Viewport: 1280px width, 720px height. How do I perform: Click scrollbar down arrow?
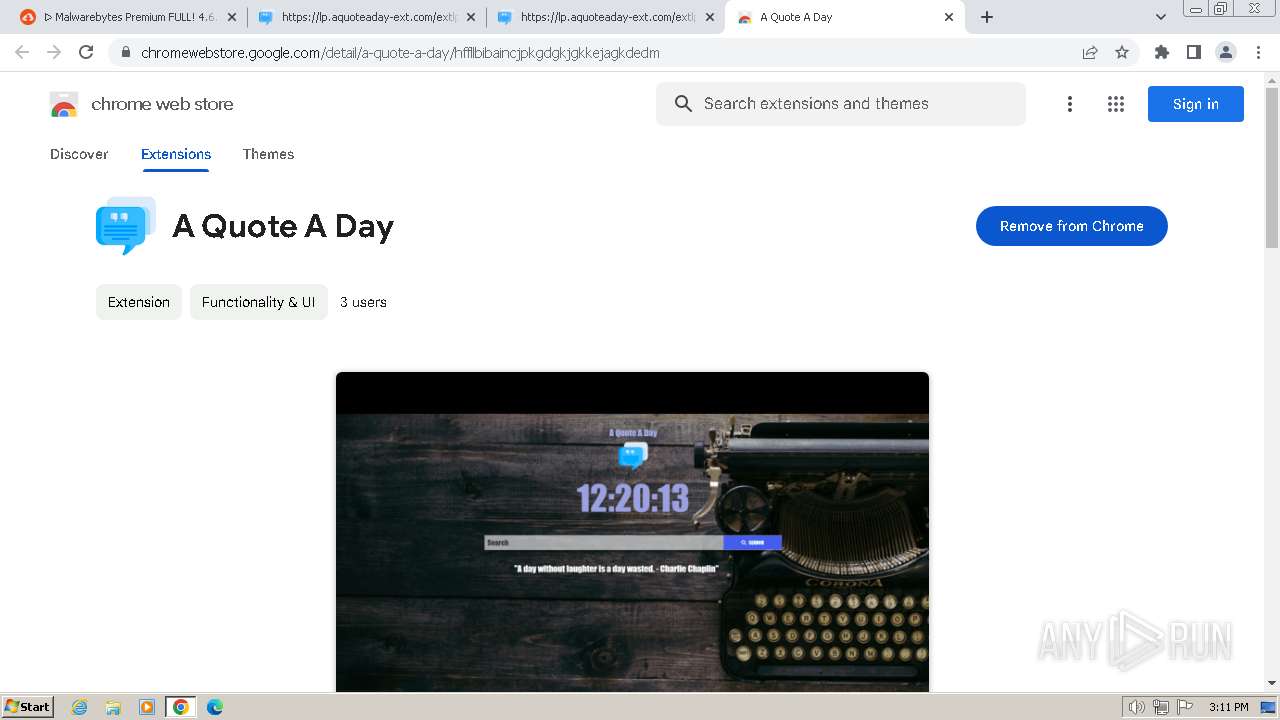pos(1272,683)
